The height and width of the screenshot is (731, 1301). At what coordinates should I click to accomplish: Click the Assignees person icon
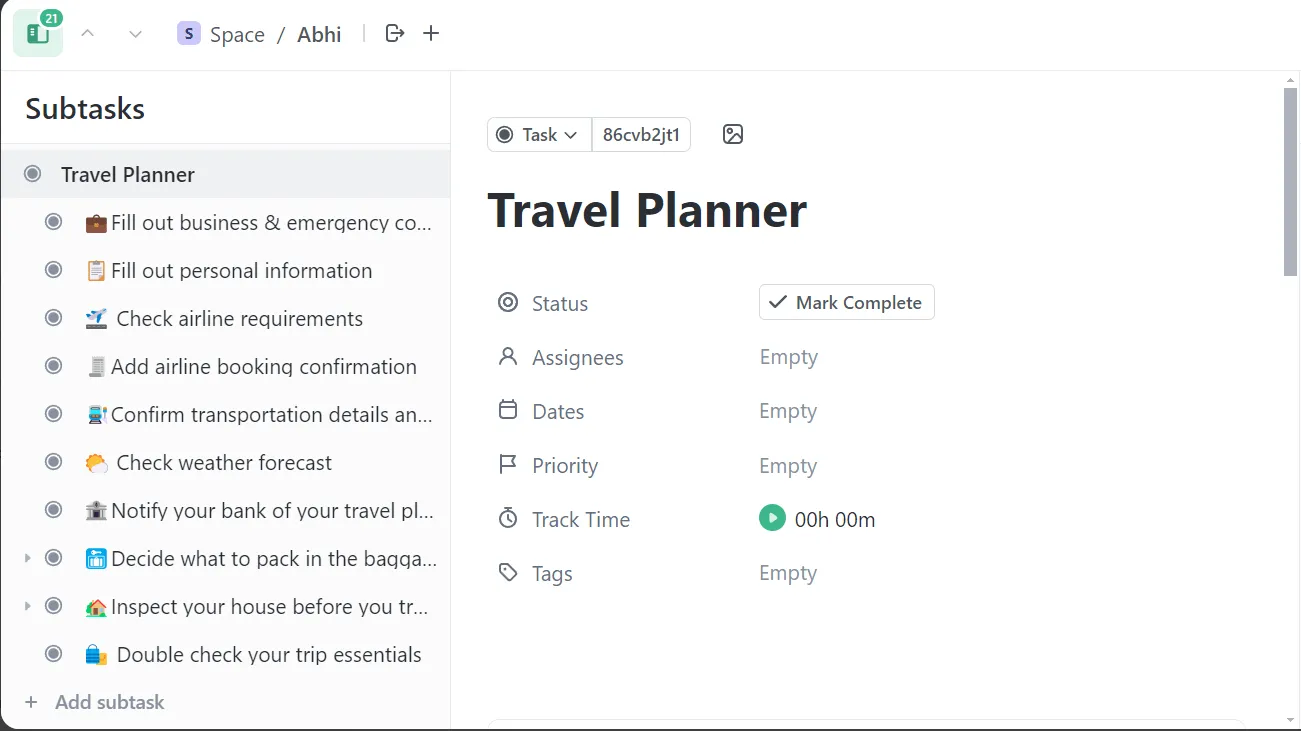coord(508,356)
